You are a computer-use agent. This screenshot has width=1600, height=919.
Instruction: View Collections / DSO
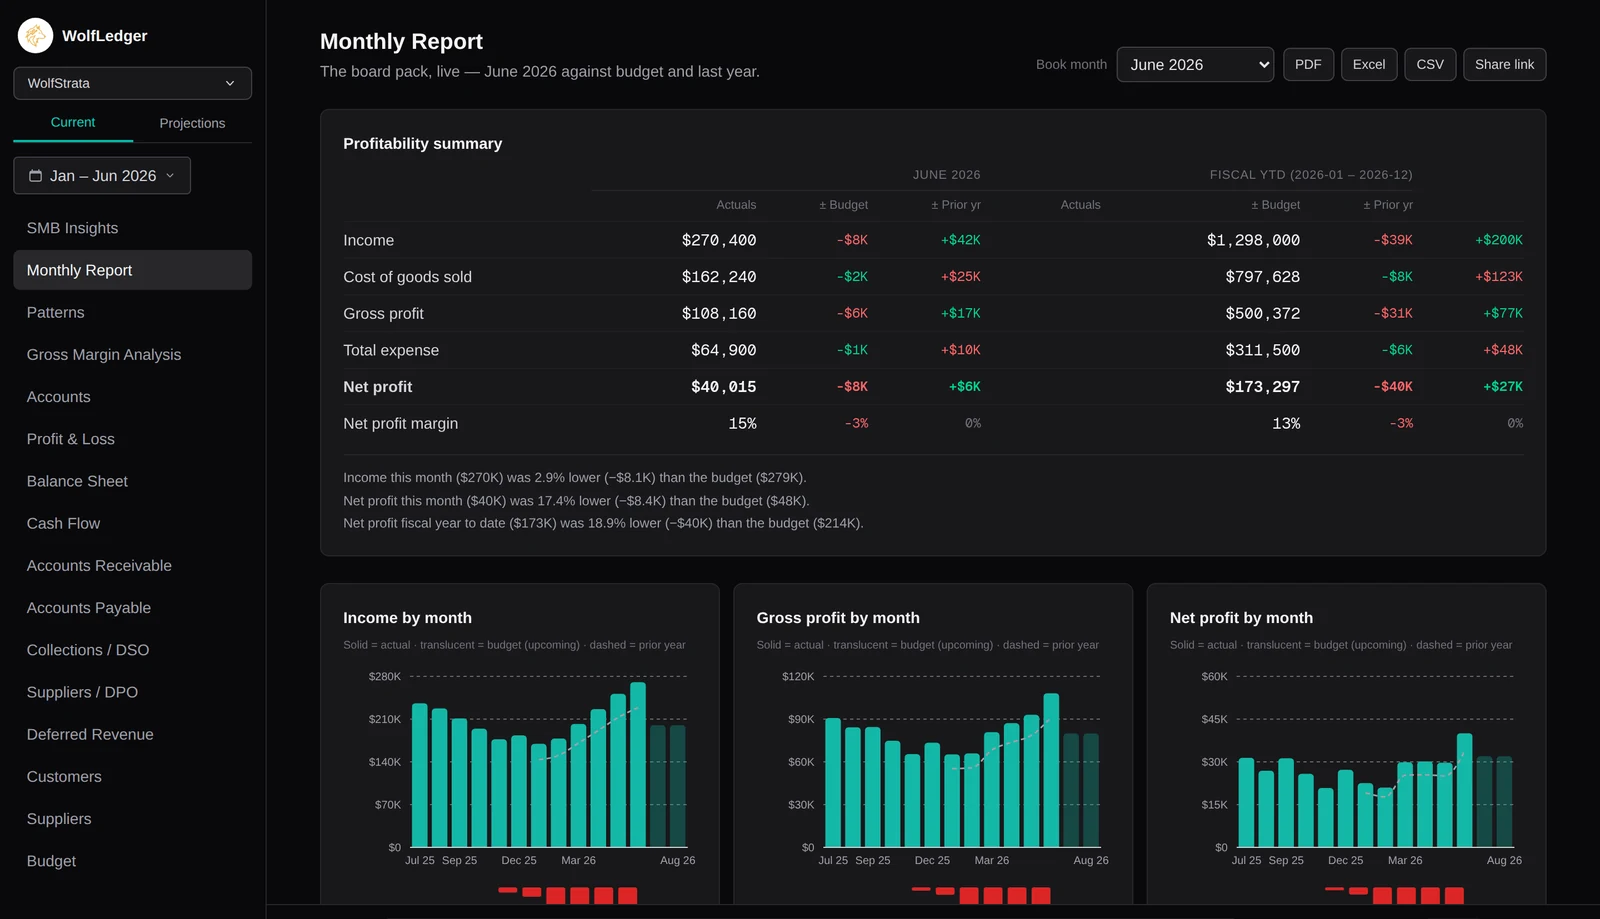click(132, 650)
